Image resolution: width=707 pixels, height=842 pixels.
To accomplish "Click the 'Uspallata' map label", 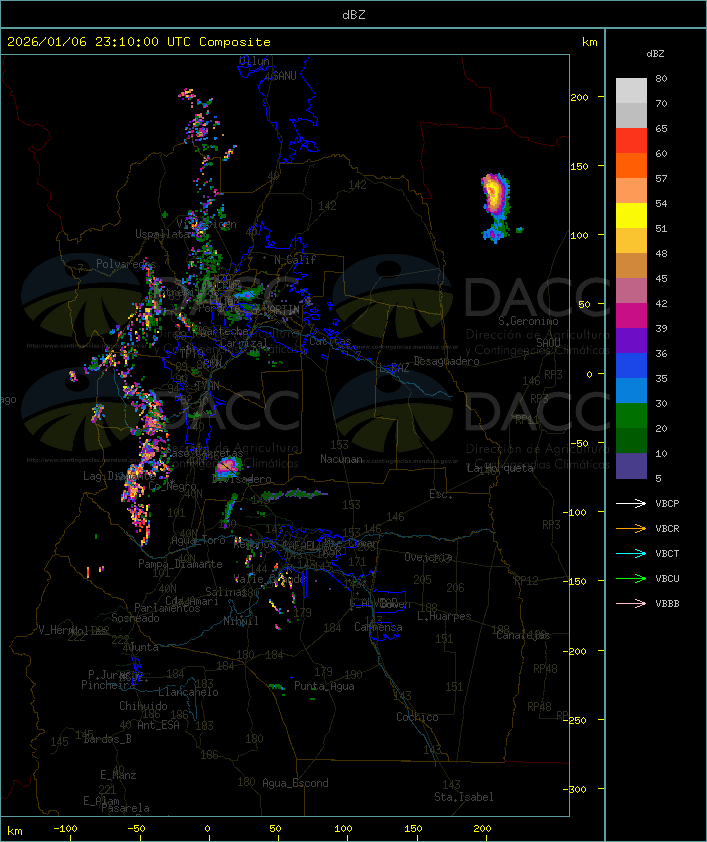I will click(163, 234).
